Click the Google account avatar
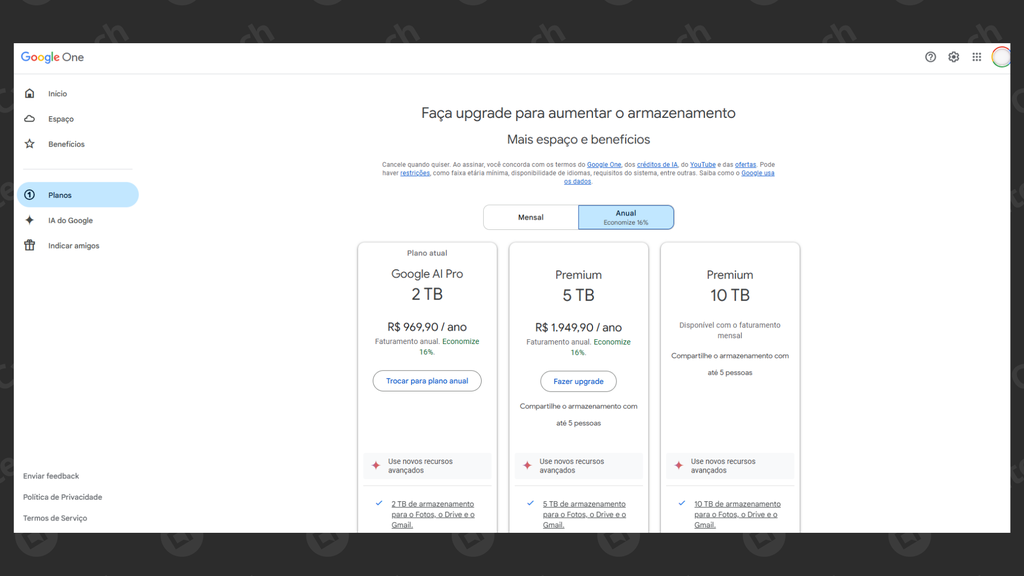Screen dimensions: 1024x576 [x=1000, y=58]
